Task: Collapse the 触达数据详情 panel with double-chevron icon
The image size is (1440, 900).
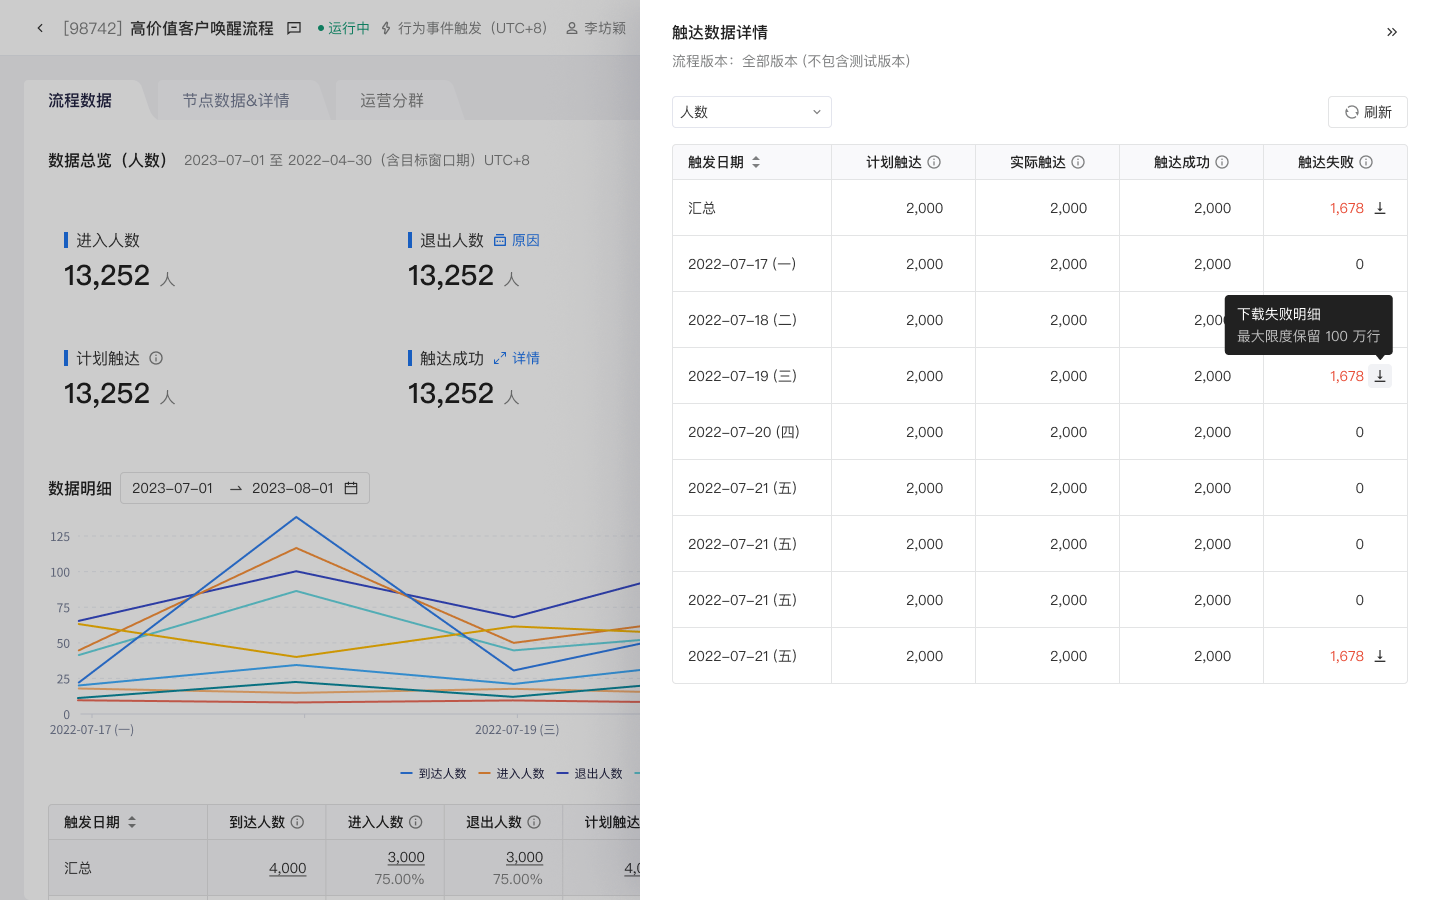Action: [1392, 32]
